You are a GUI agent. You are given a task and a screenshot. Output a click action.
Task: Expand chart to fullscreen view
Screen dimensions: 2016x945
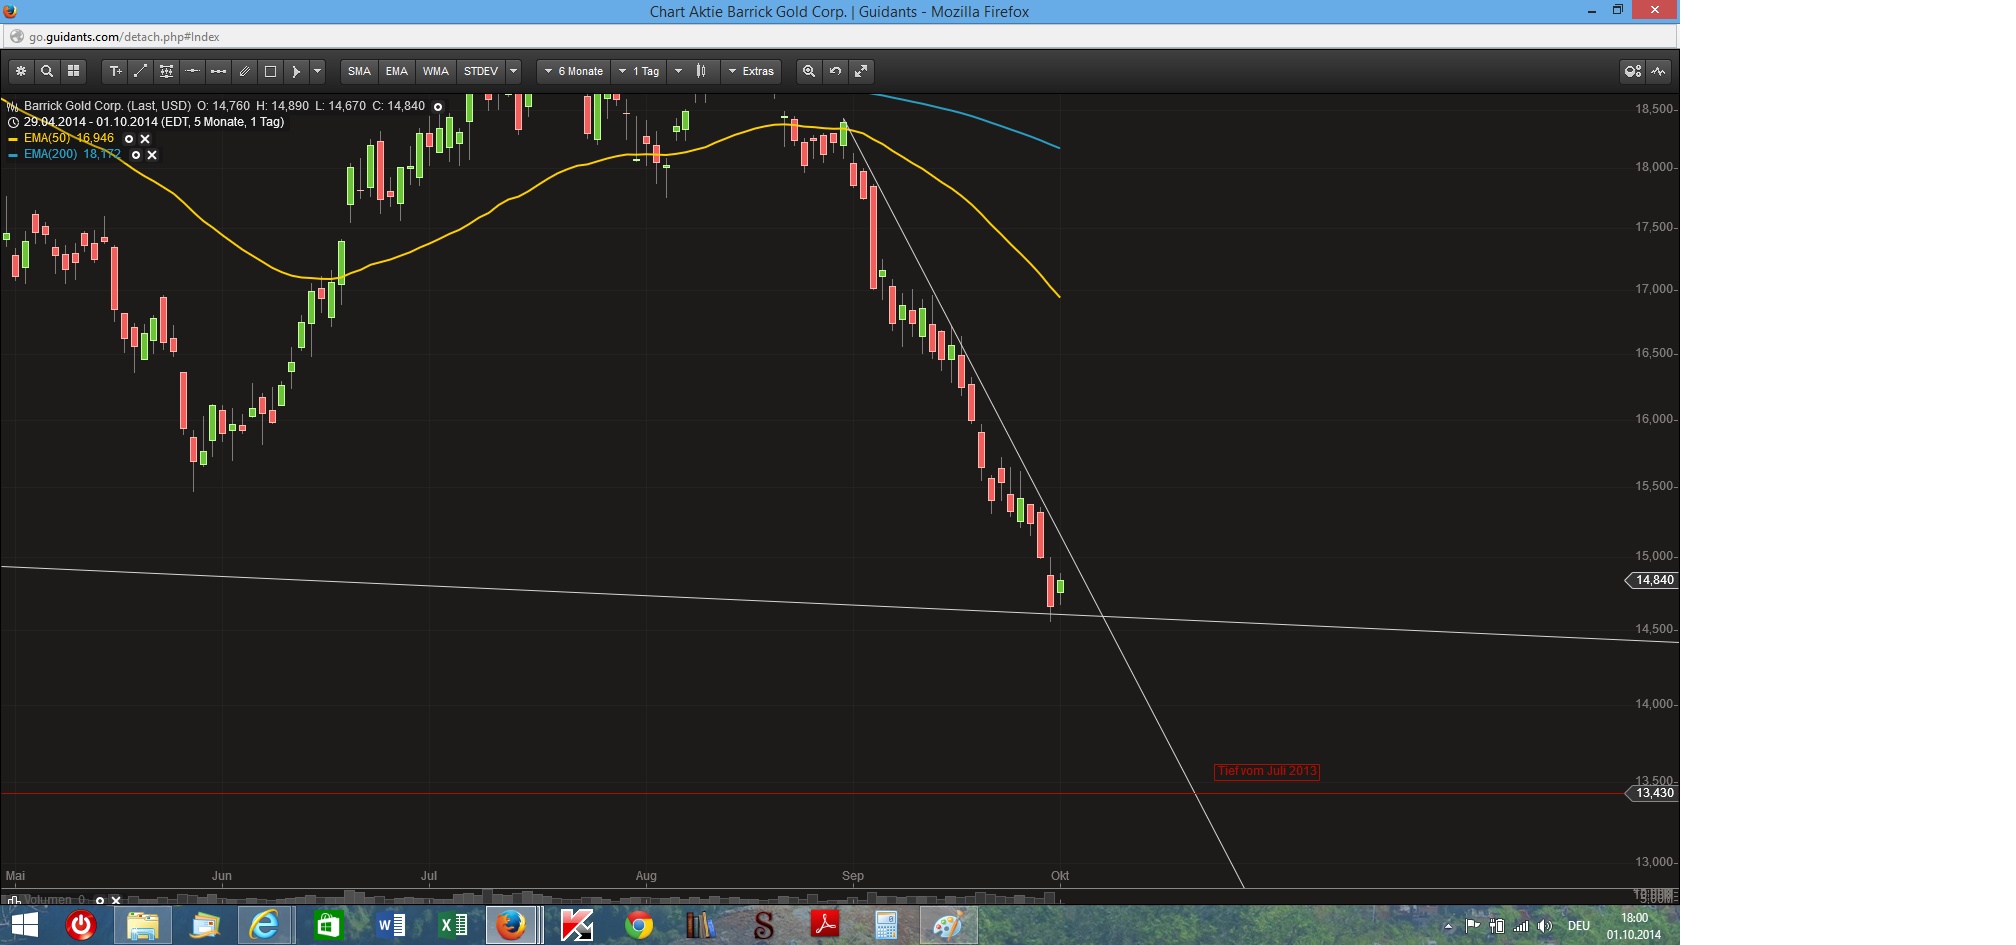(x=861, y=71)
